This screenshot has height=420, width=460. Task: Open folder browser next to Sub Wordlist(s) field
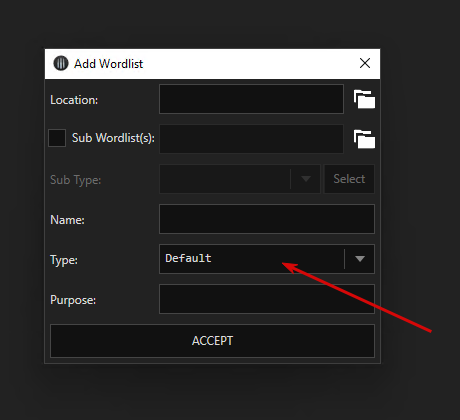364,139
